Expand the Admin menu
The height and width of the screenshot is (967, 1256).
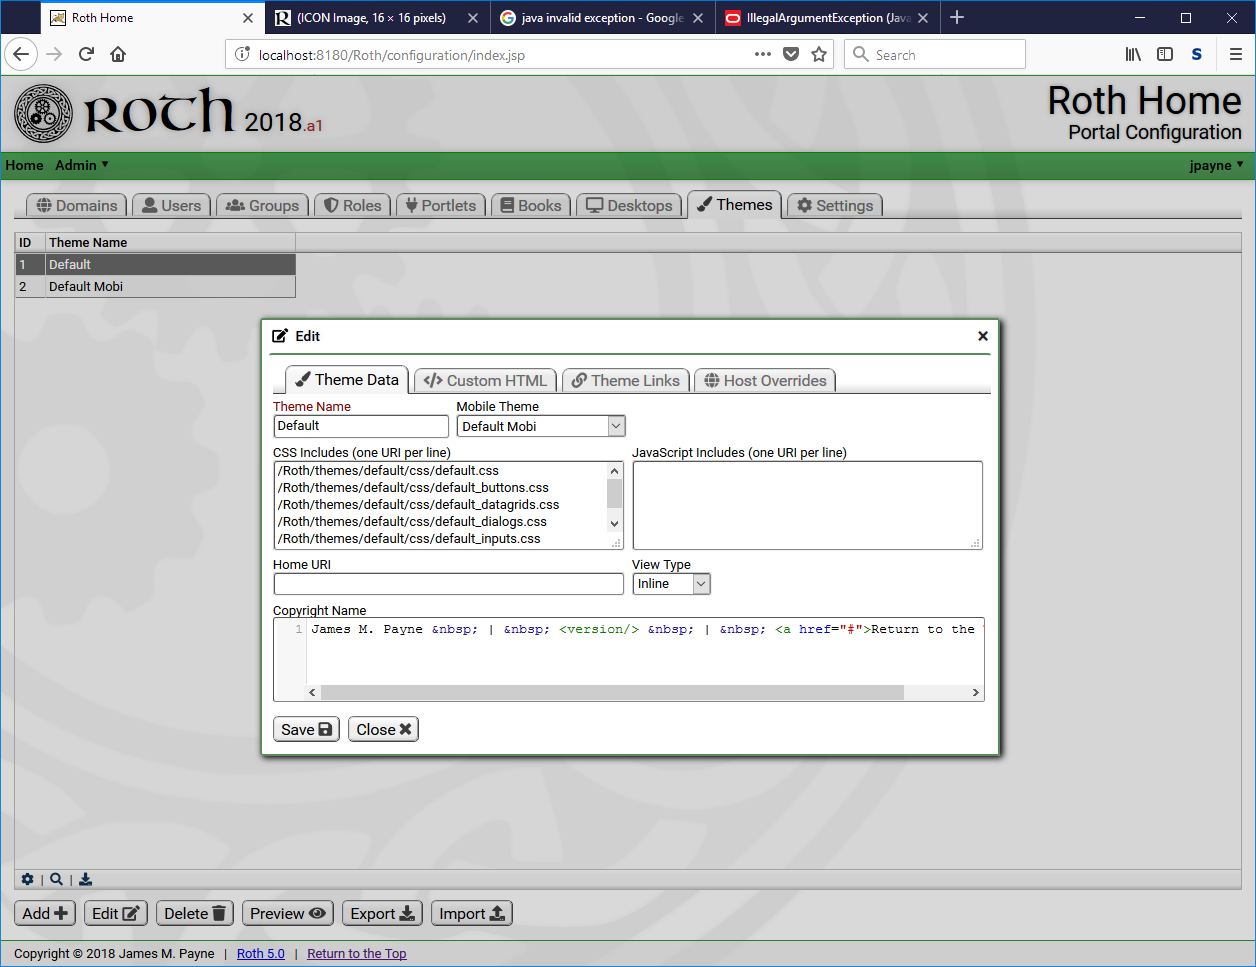pos(82,165)
